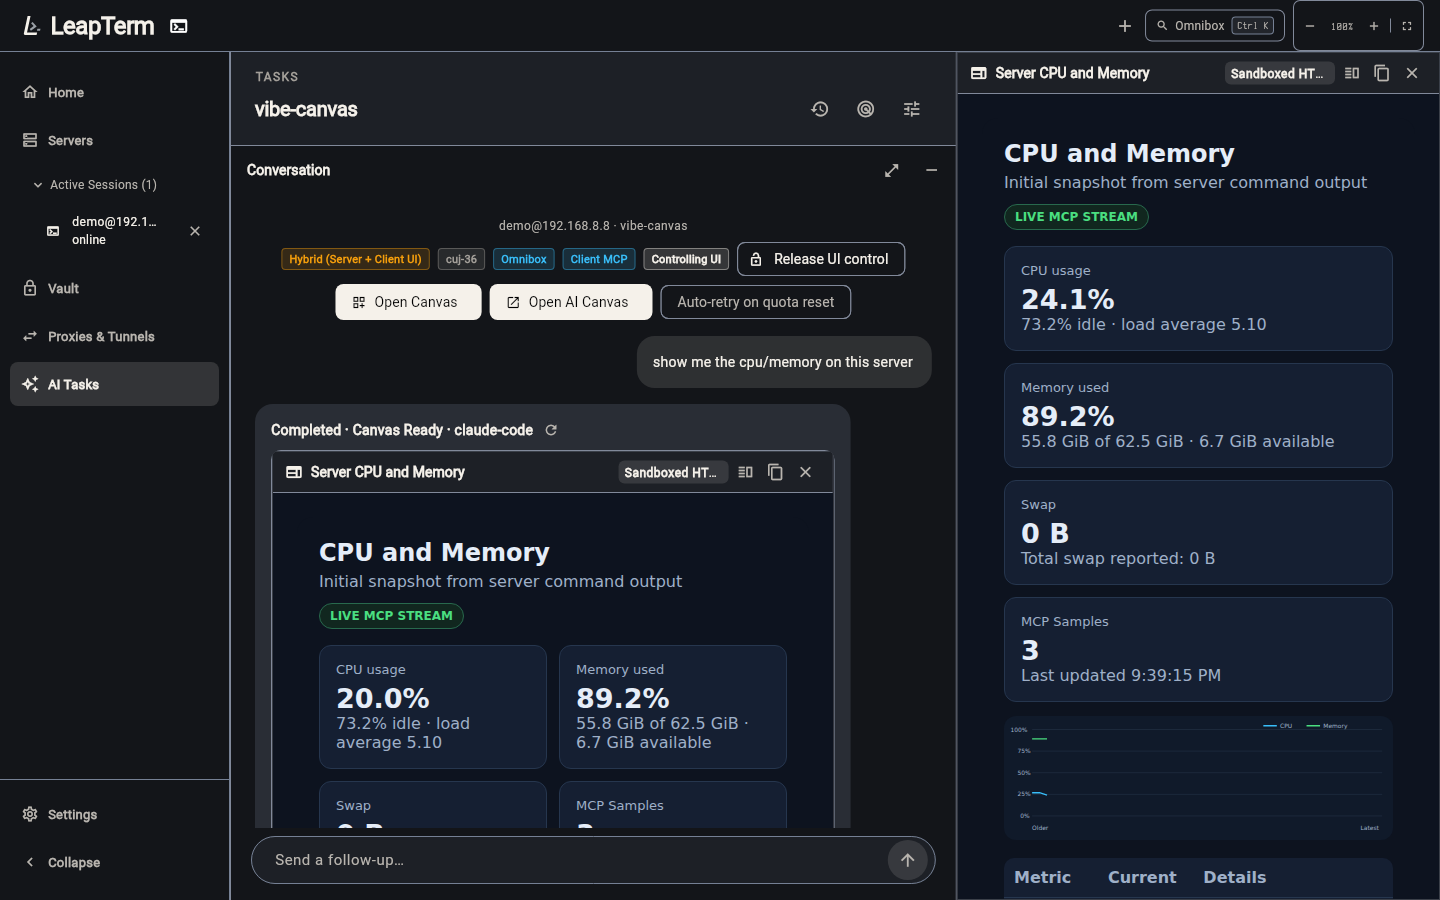Click the Client MCP badge
Screen dimensions: 1440x900
click(x=599, y=259)
